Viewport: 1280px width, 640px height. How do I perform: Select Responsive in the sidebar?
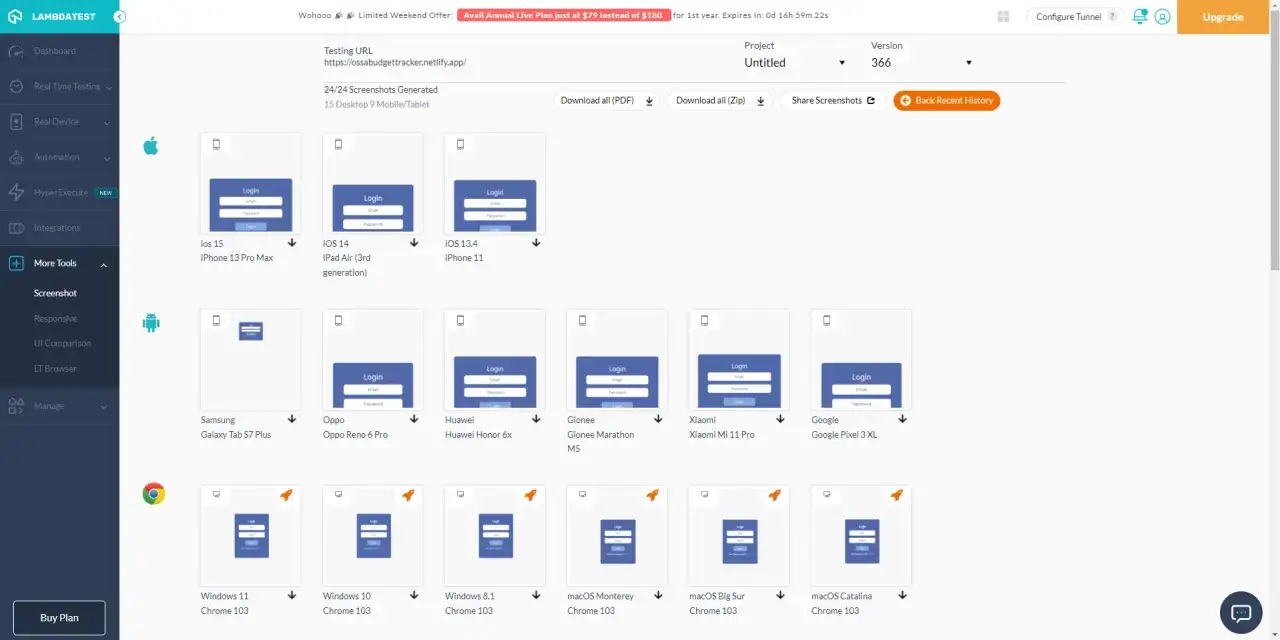(55, 318)
